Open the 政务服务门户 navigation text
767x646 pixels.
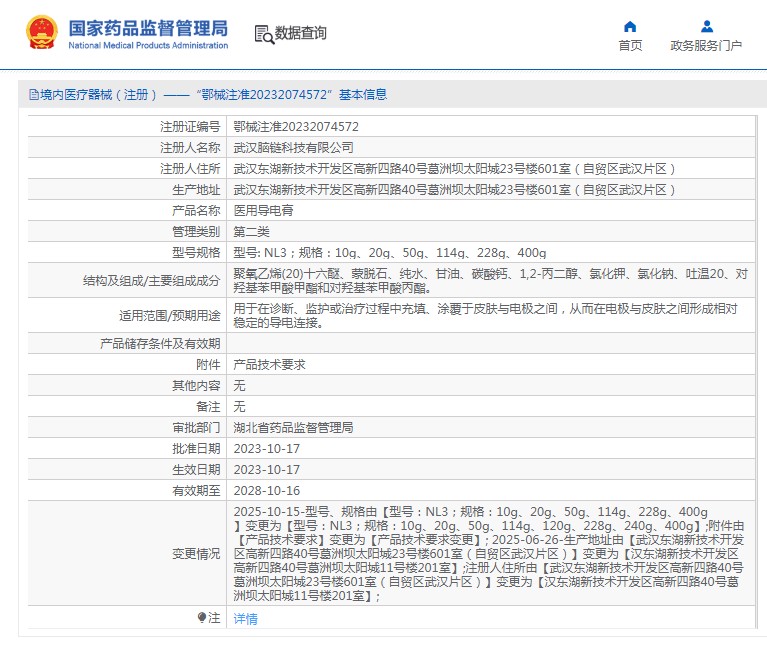coord(706,46)
